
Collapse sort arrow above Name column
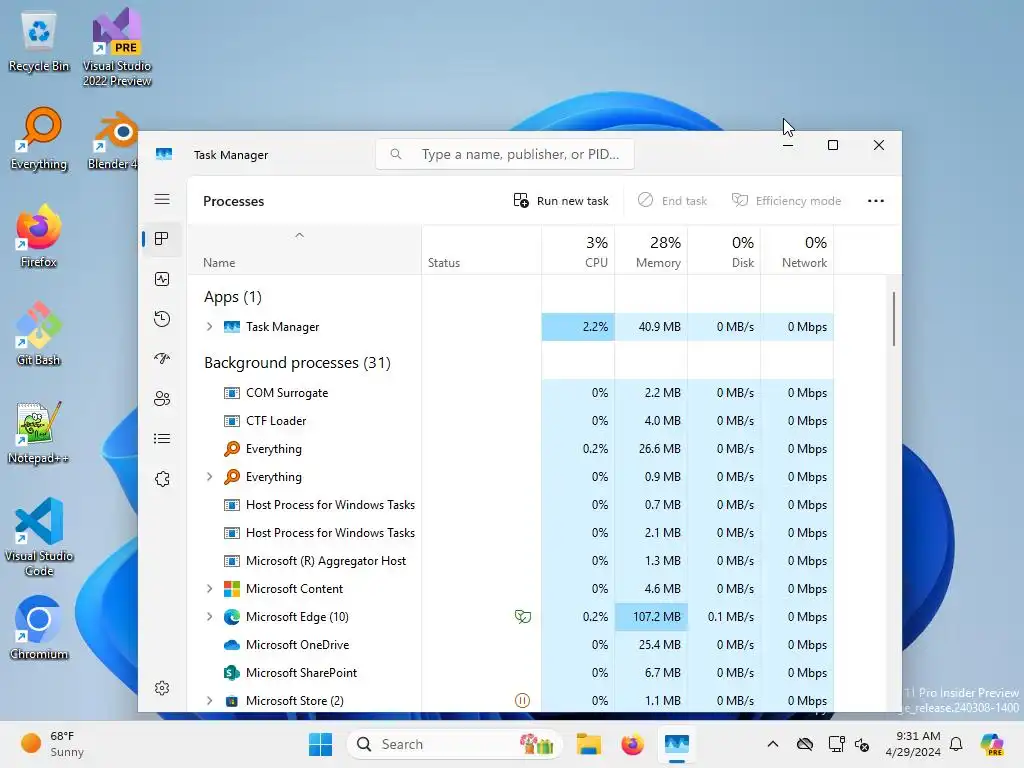pyautogui.click(x=299, y=235)
